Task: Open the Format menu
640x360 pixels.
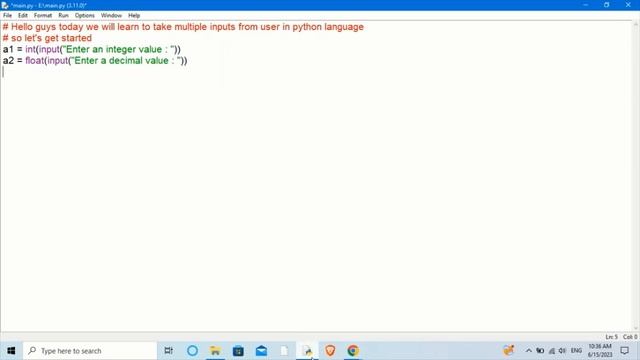Action: [43, 16]
